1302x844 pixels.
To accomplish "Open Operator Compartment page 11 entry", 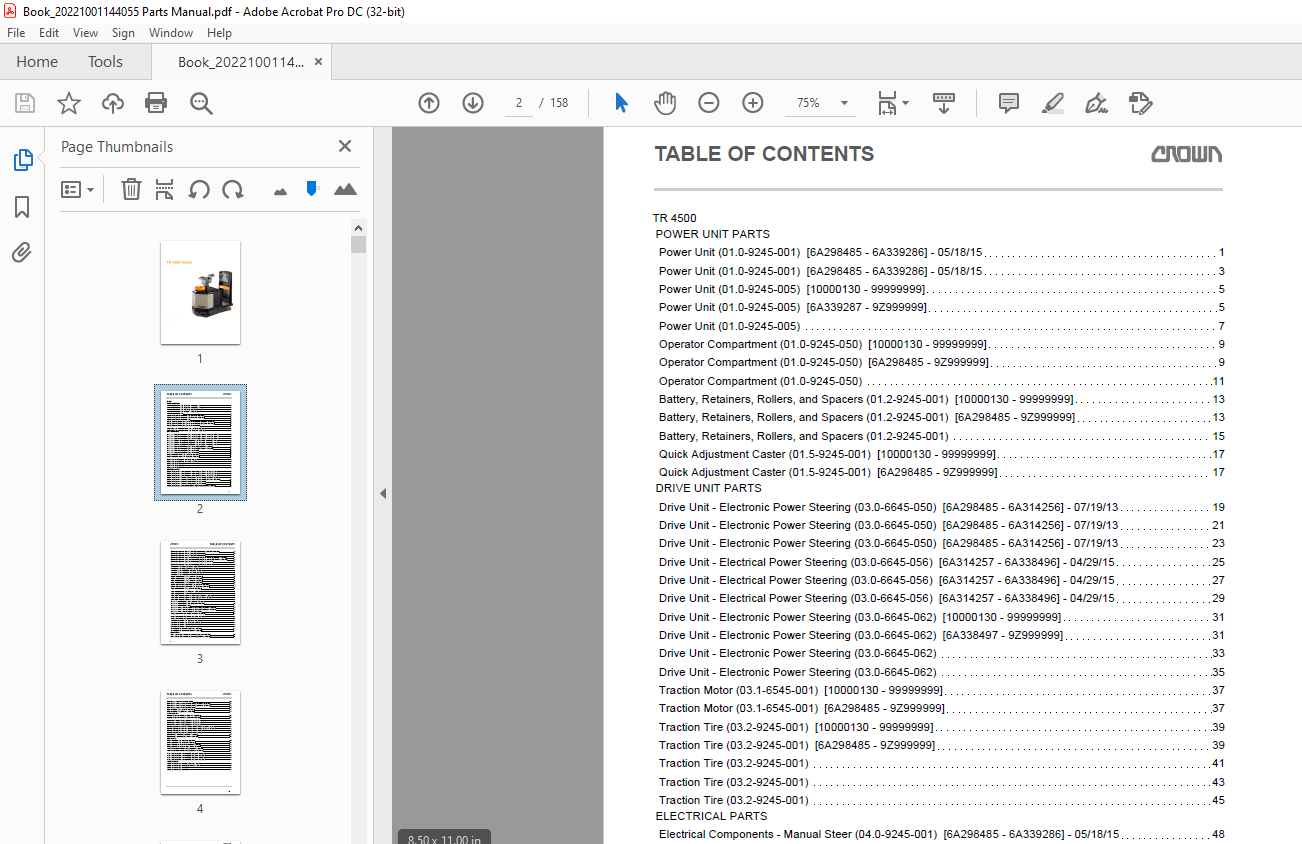I will click(941, 381).
